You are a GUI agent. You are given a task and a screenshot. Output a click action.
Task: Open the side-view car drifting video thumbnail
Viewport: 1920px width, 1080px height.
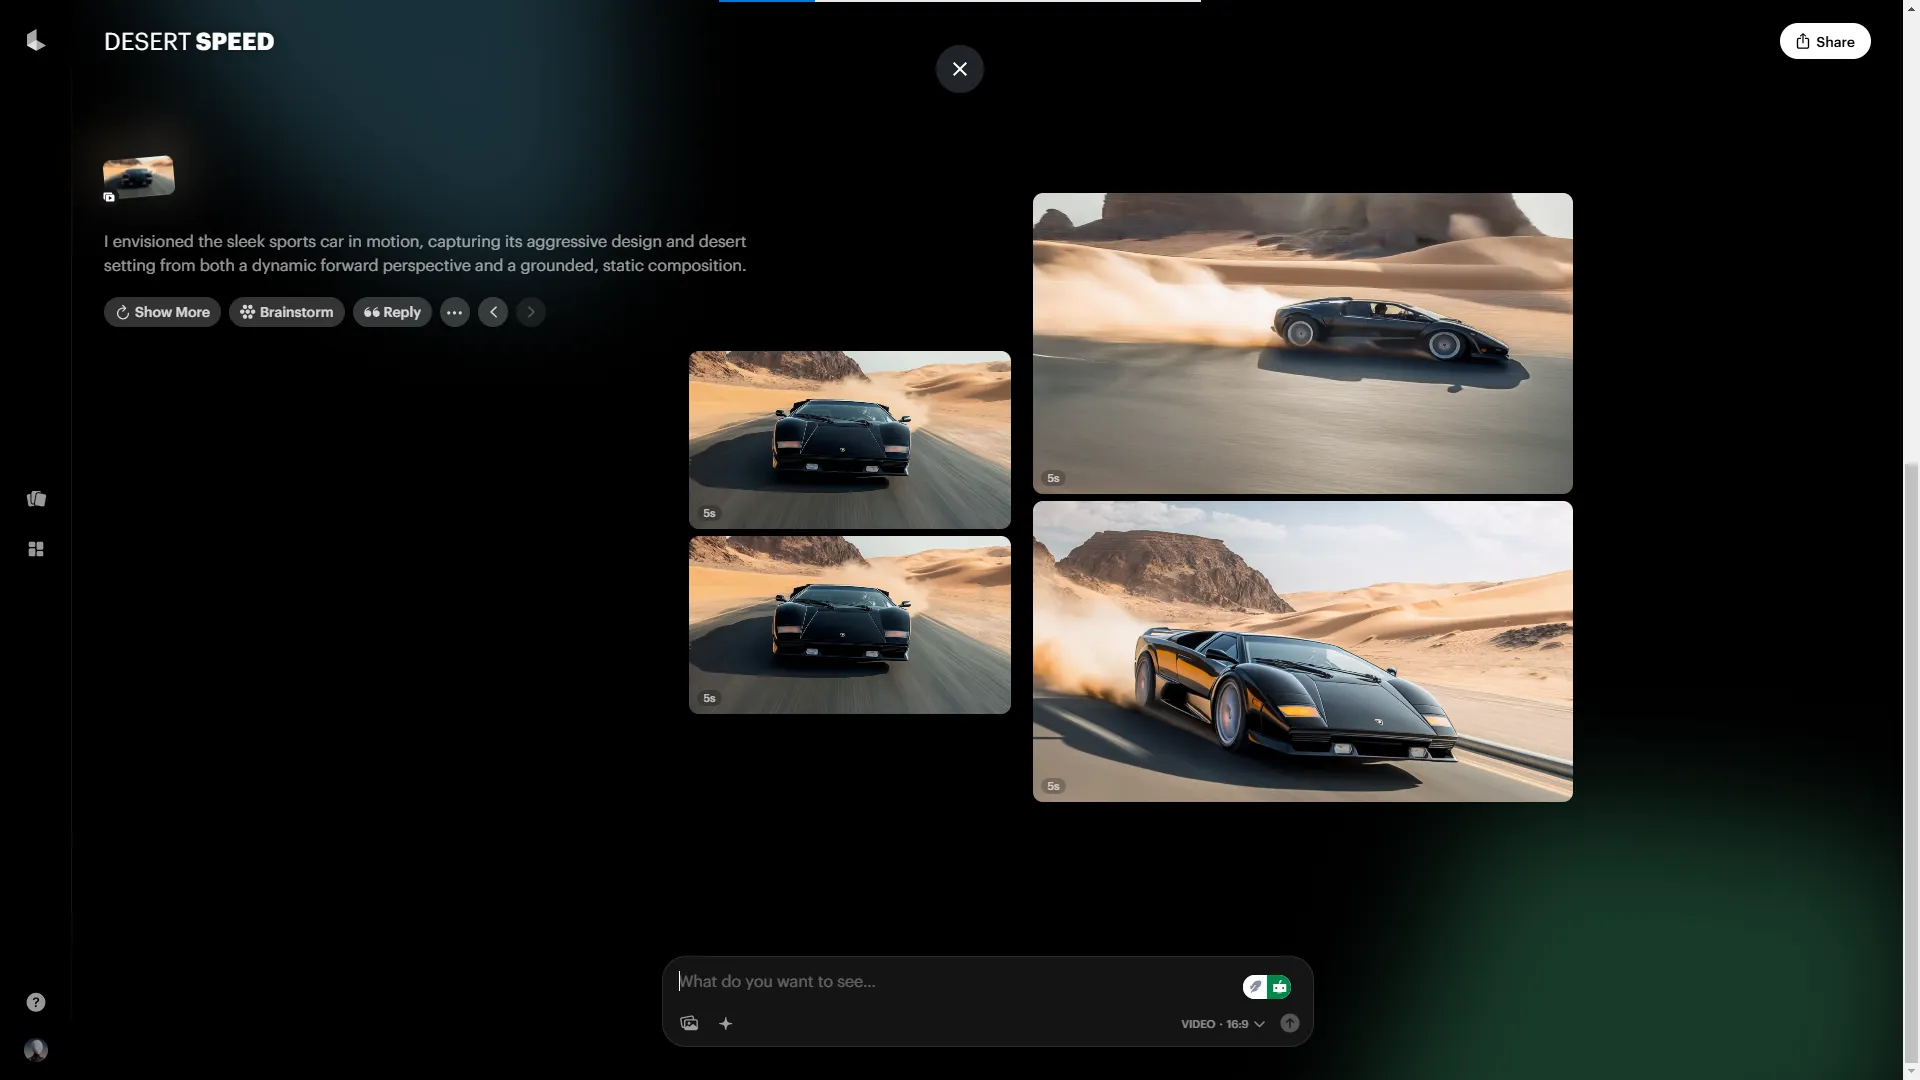1302,342
